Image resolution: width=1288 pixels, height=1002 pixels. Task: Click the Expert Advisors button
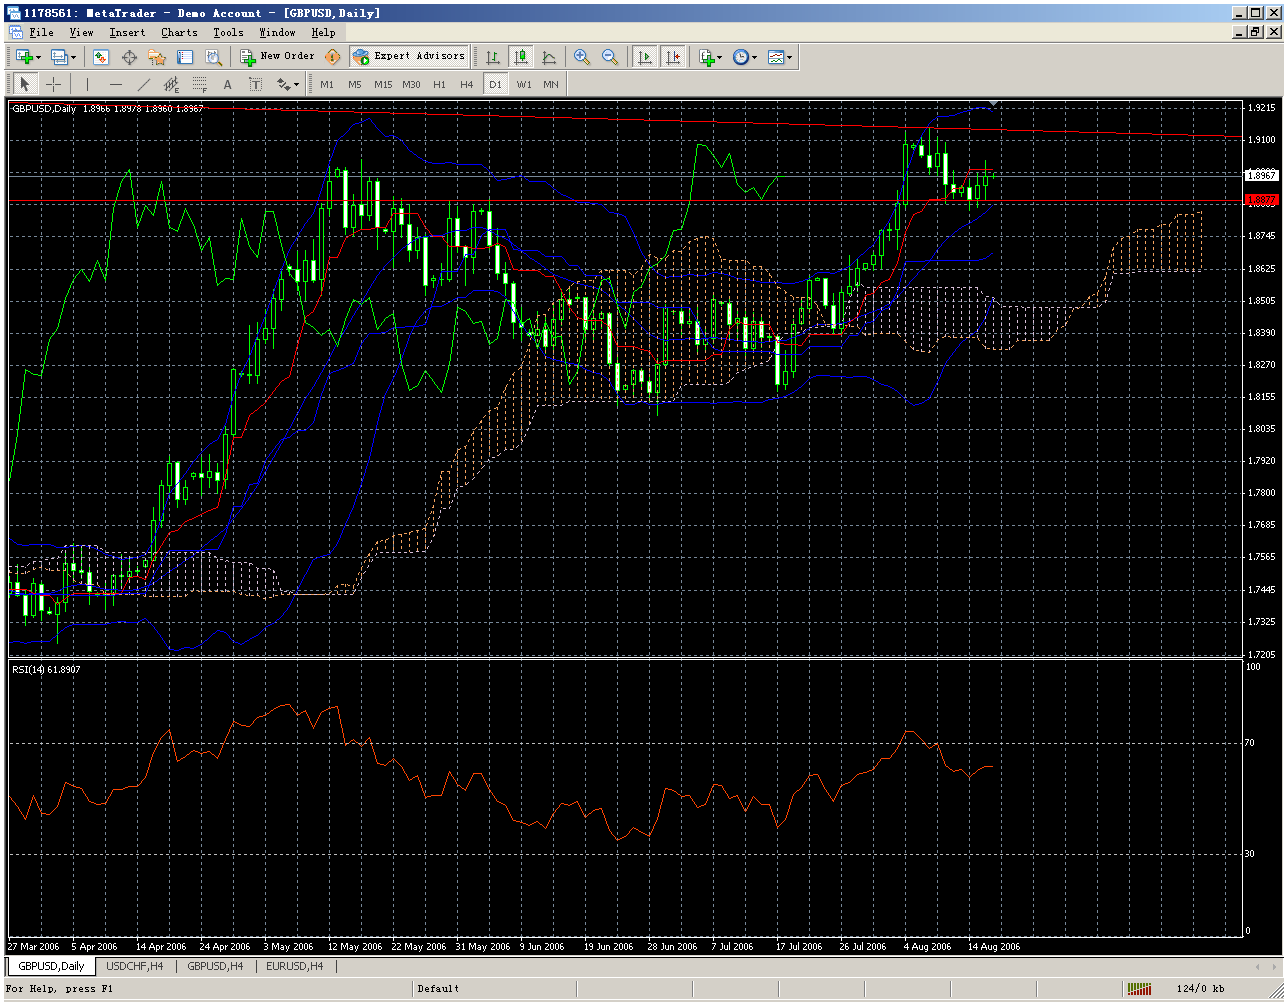[408, 57]
